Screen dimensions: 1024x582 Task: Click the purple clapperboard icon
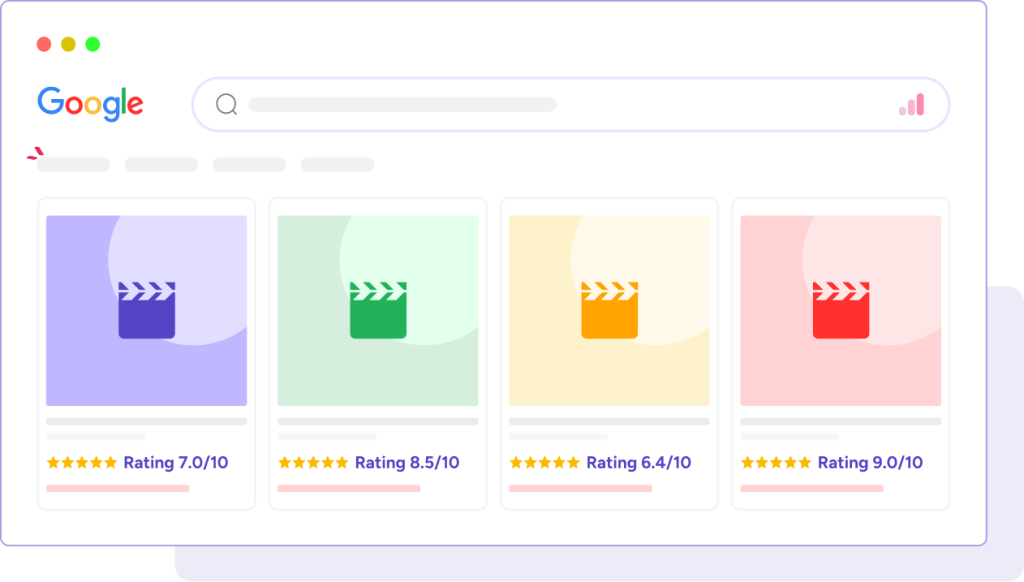pos(147,310)
